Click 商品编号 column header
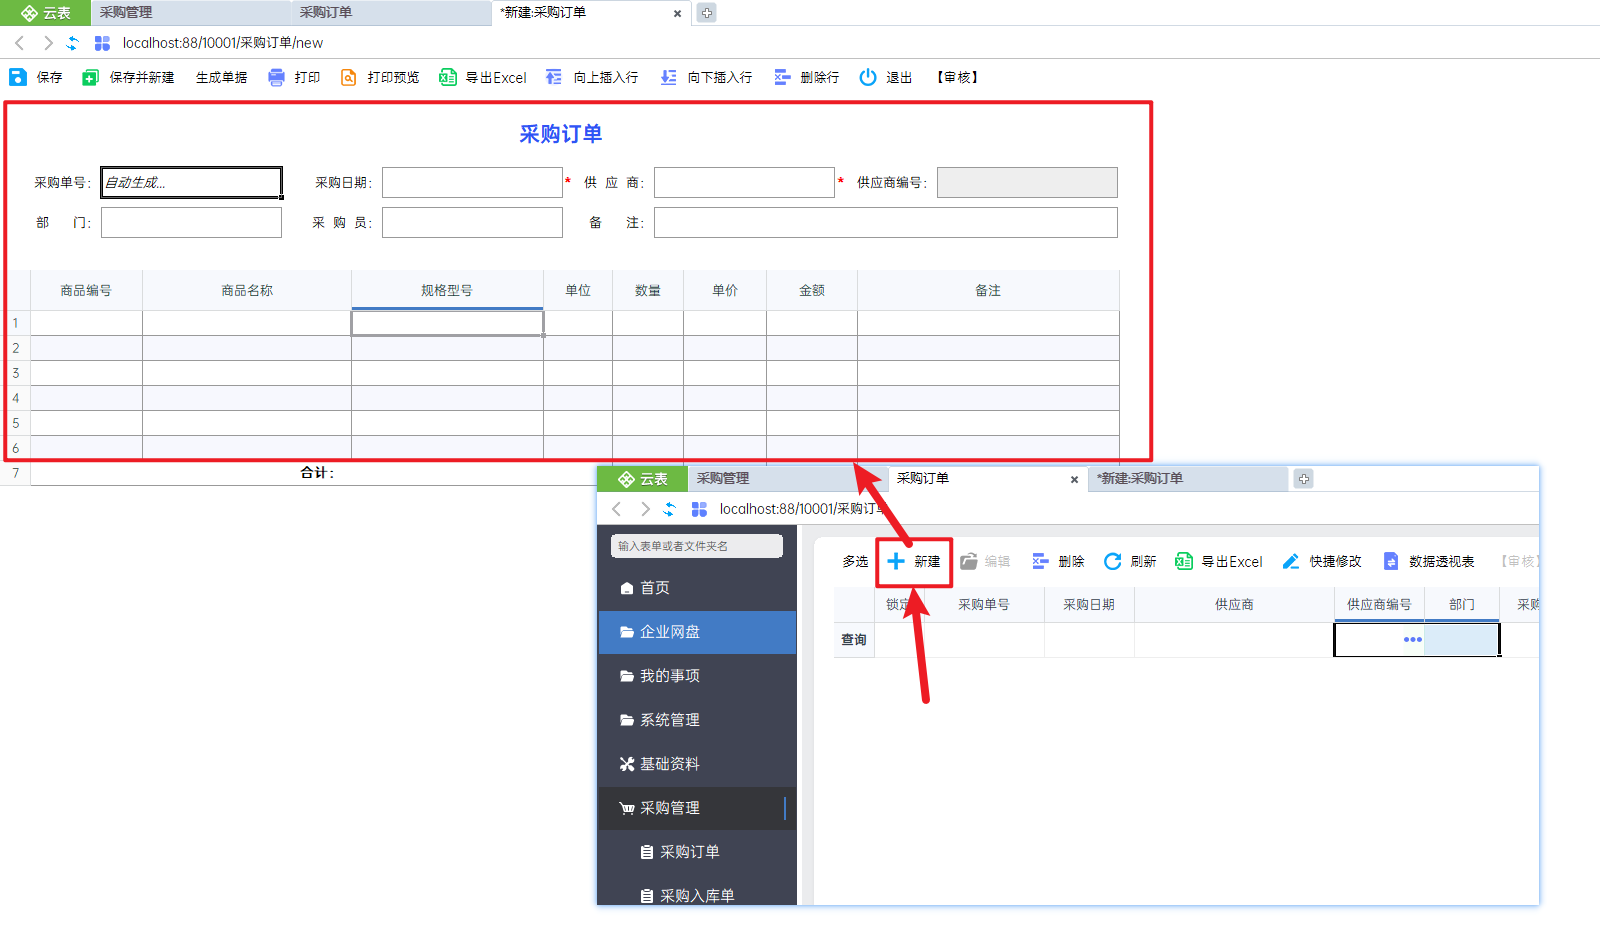 pyautogui.click(x=86, y=290)
